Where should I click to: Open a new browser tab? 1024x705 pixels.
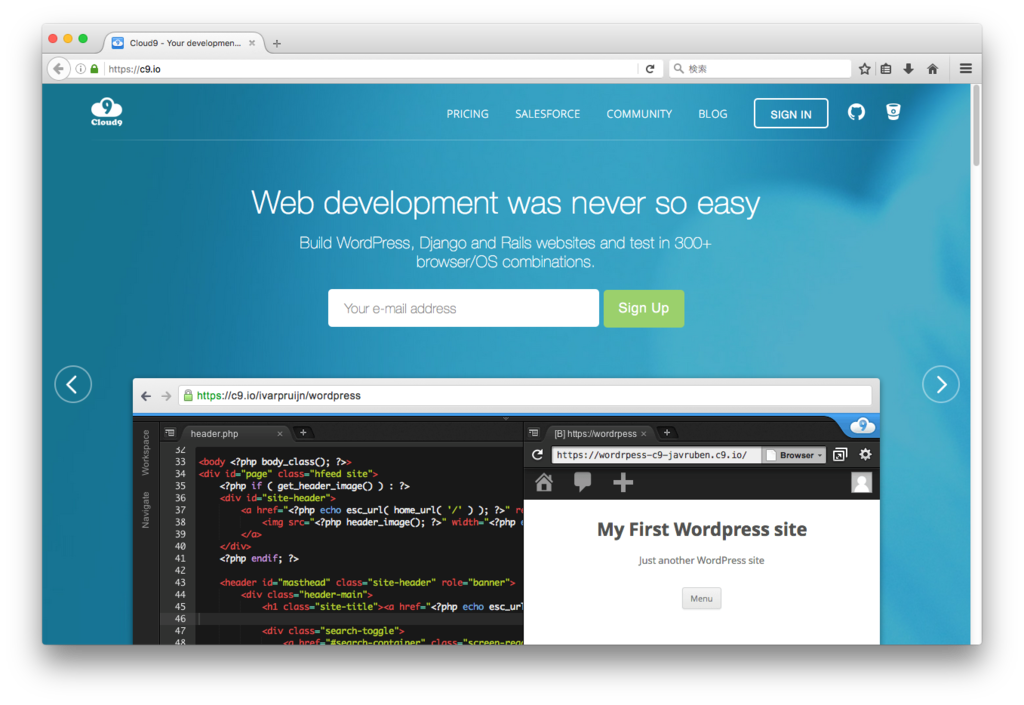point(277,44)
